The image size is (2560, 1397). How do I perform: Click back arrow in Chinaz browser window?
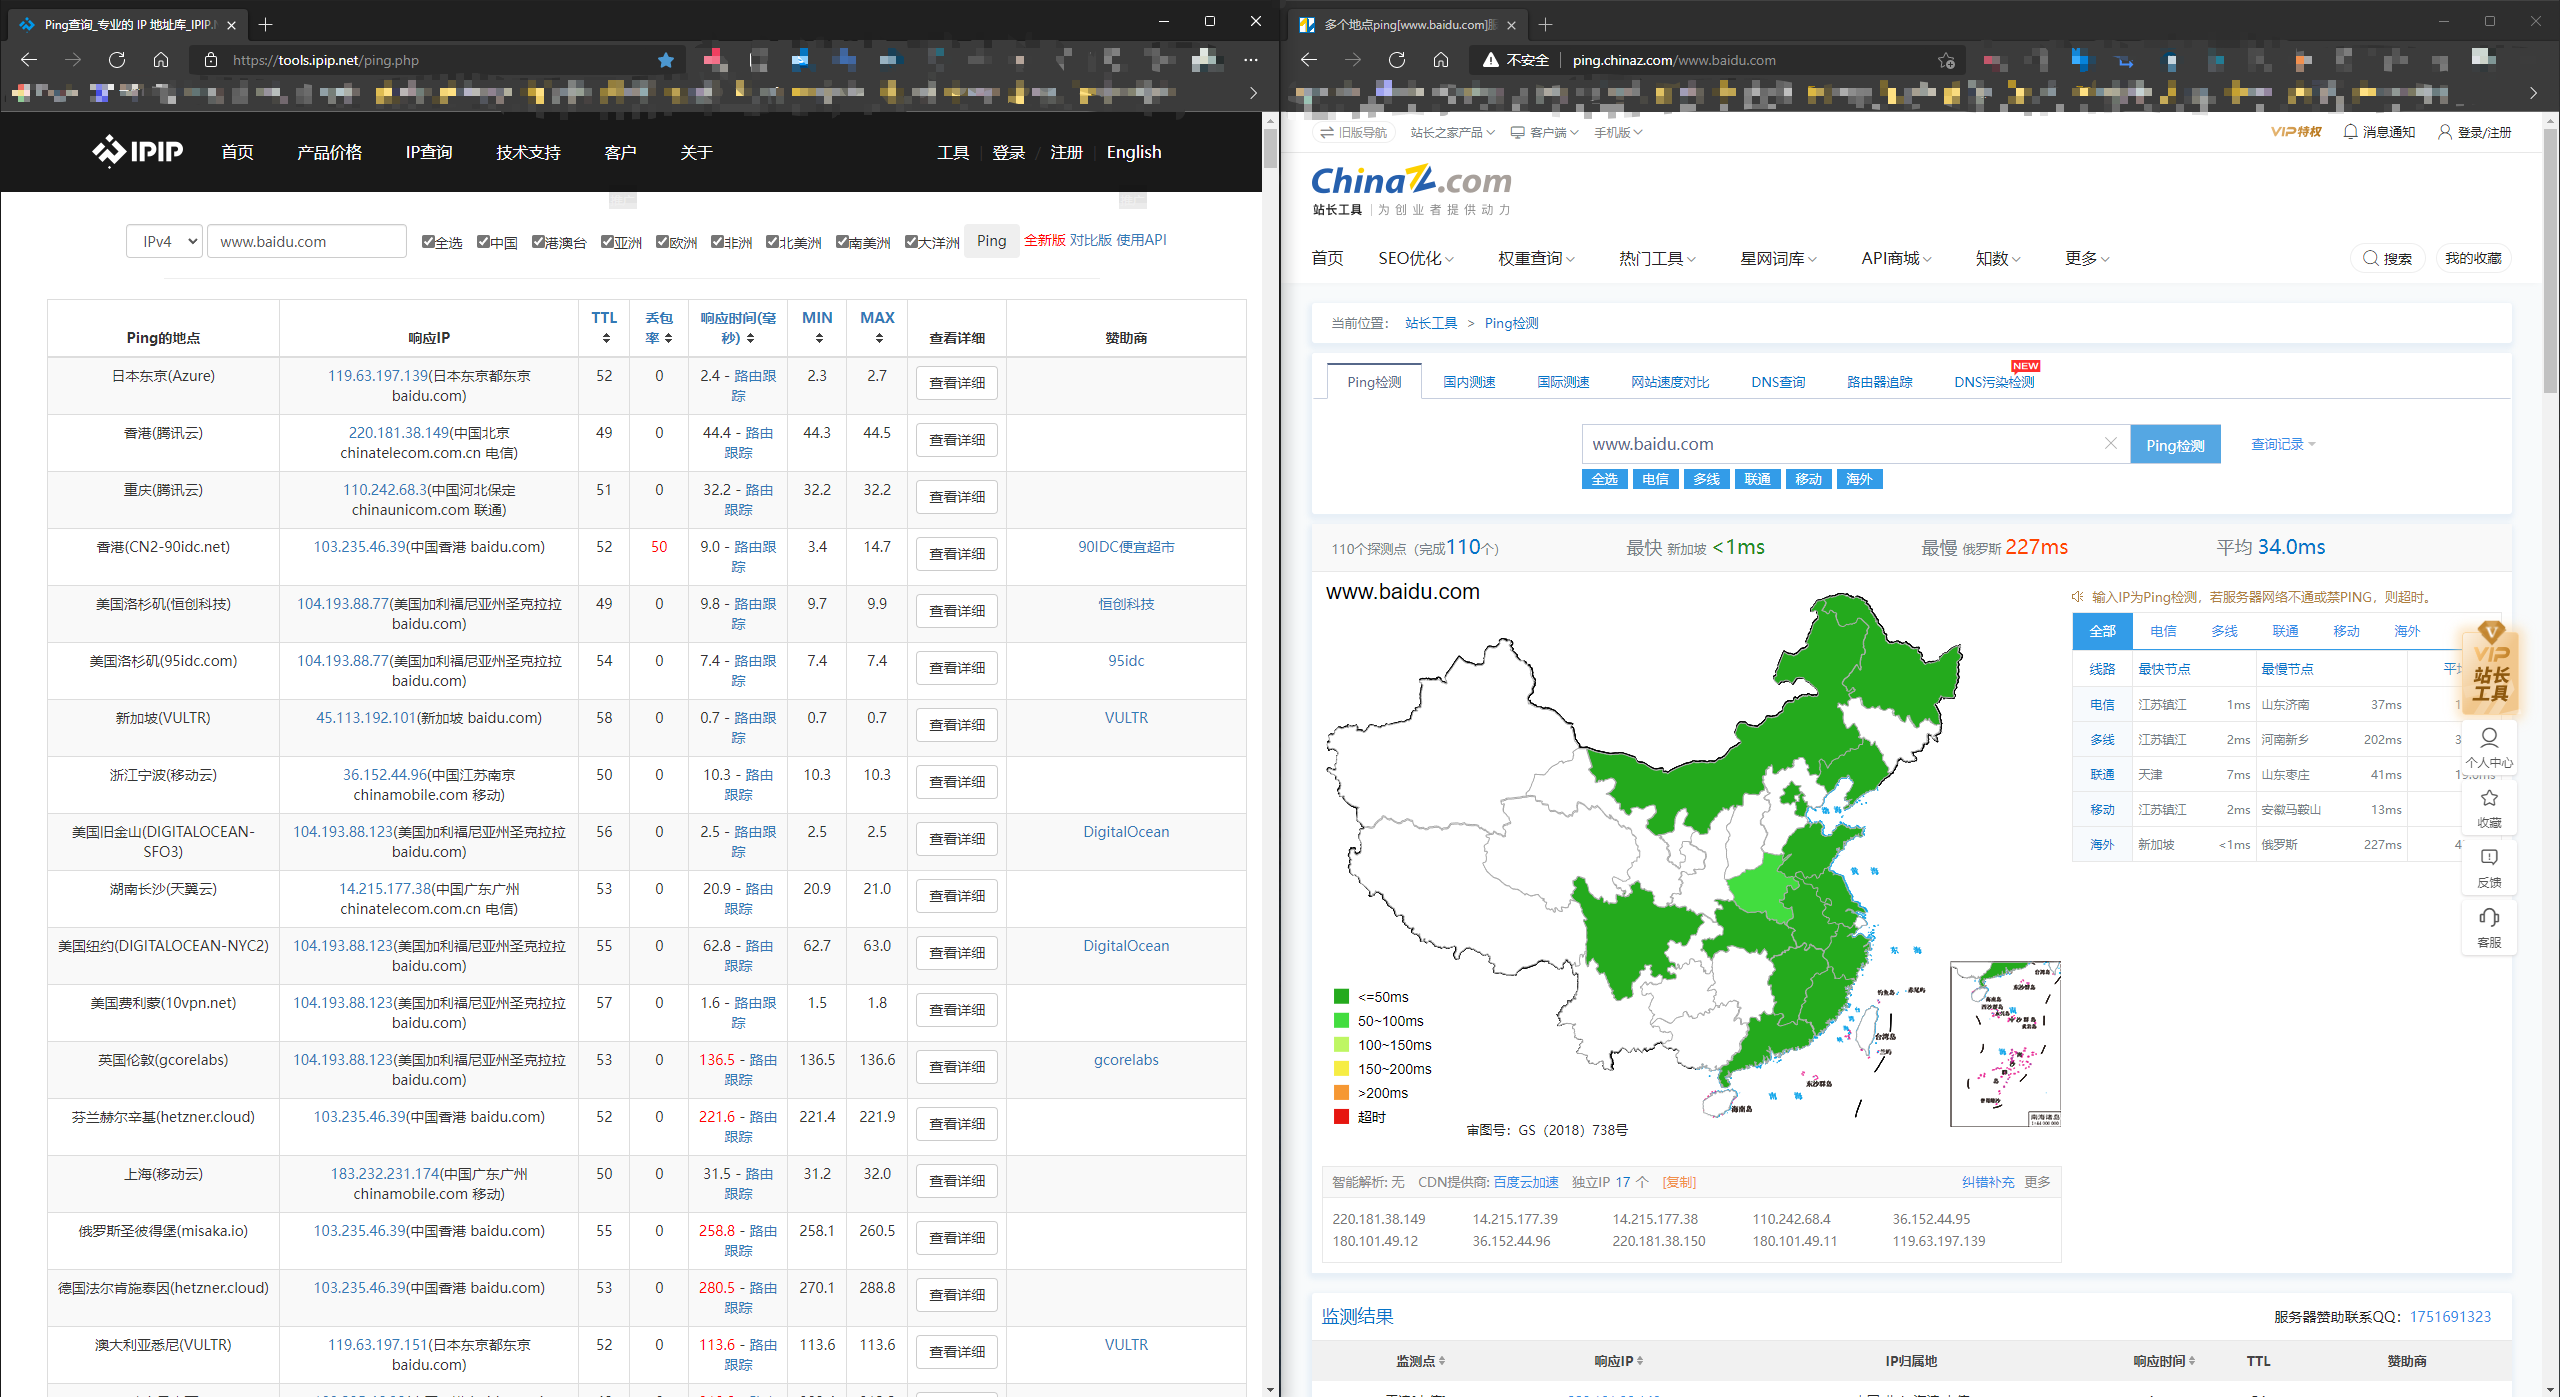1309,60
